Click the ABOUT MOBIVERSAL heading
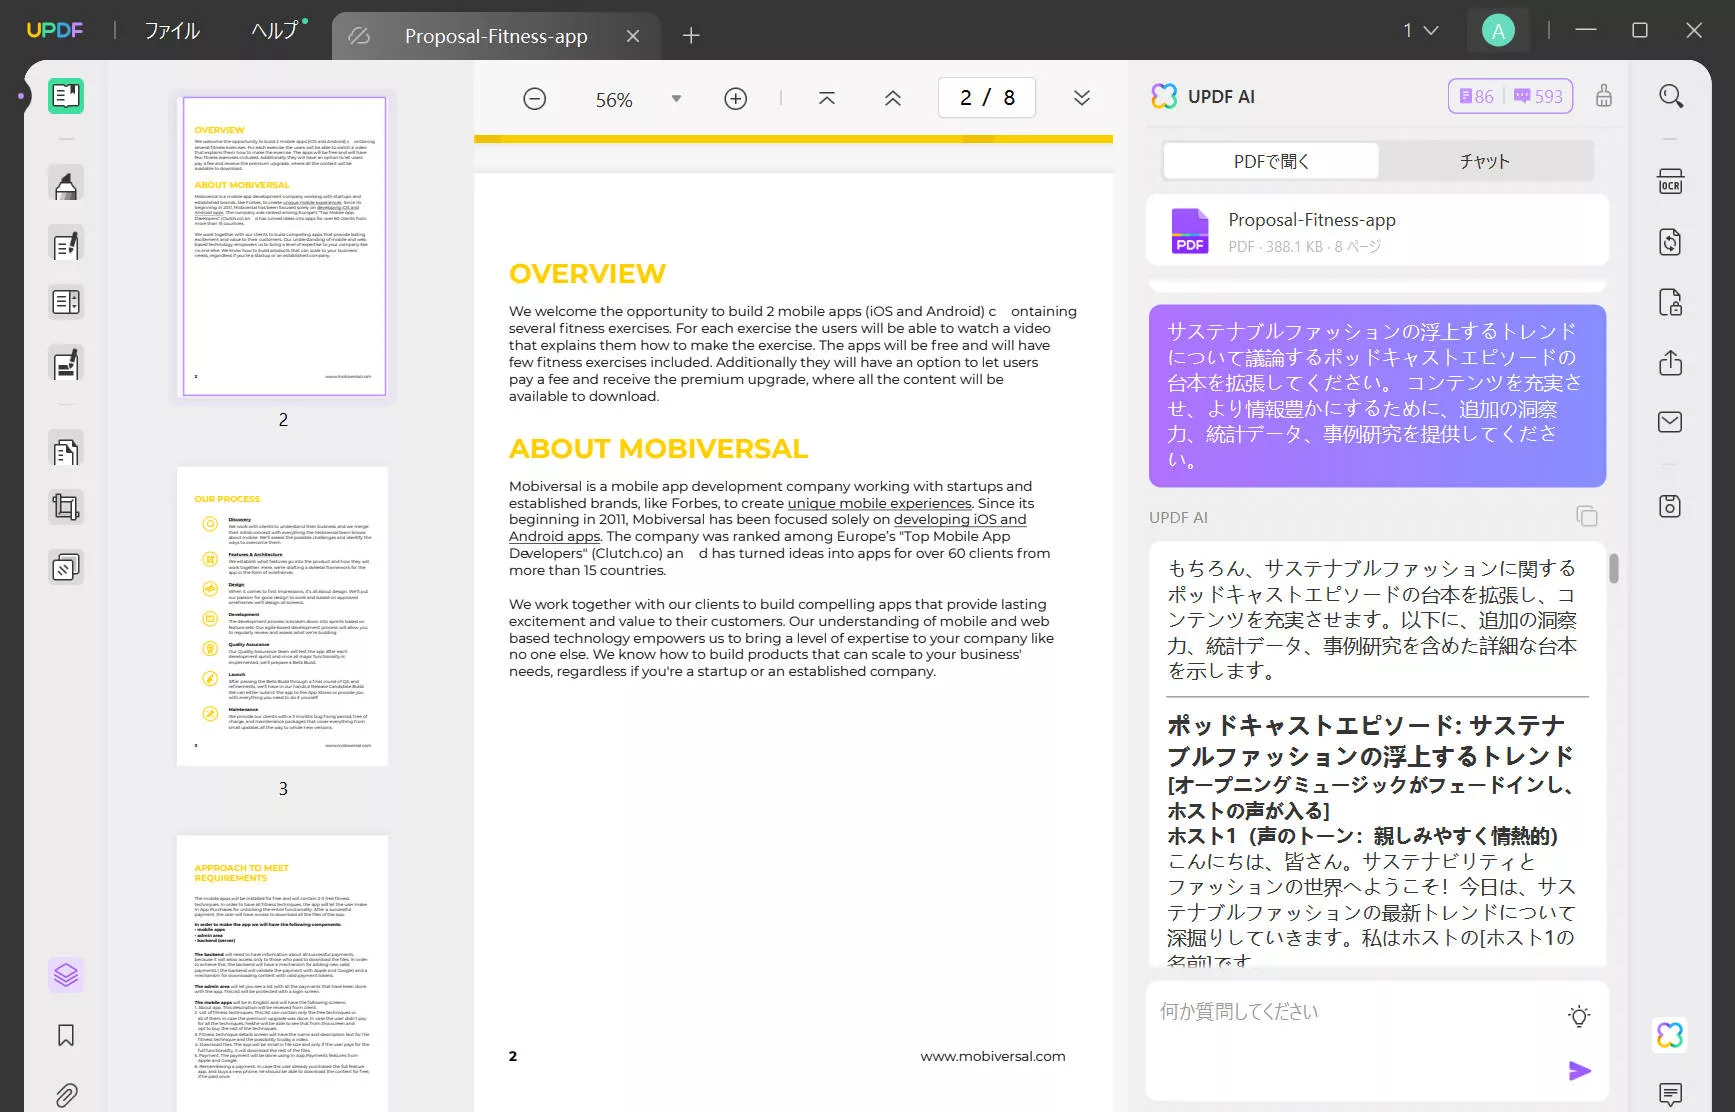 pos(658,449)
